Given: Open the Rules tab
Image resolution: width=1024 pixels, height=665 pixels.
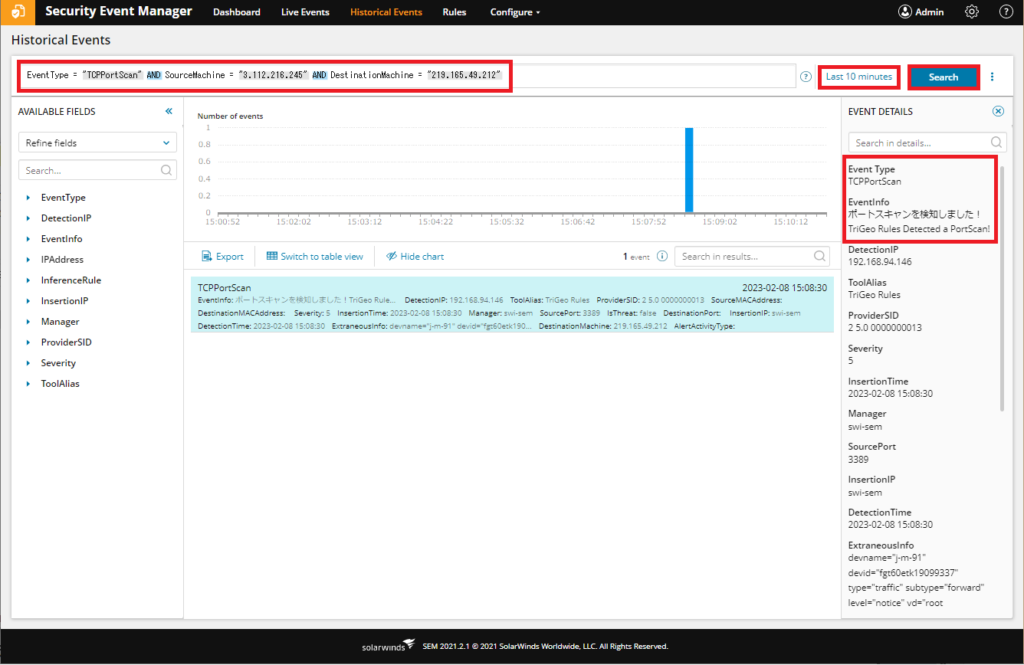Looking at the screenshot, I should 454,12.
